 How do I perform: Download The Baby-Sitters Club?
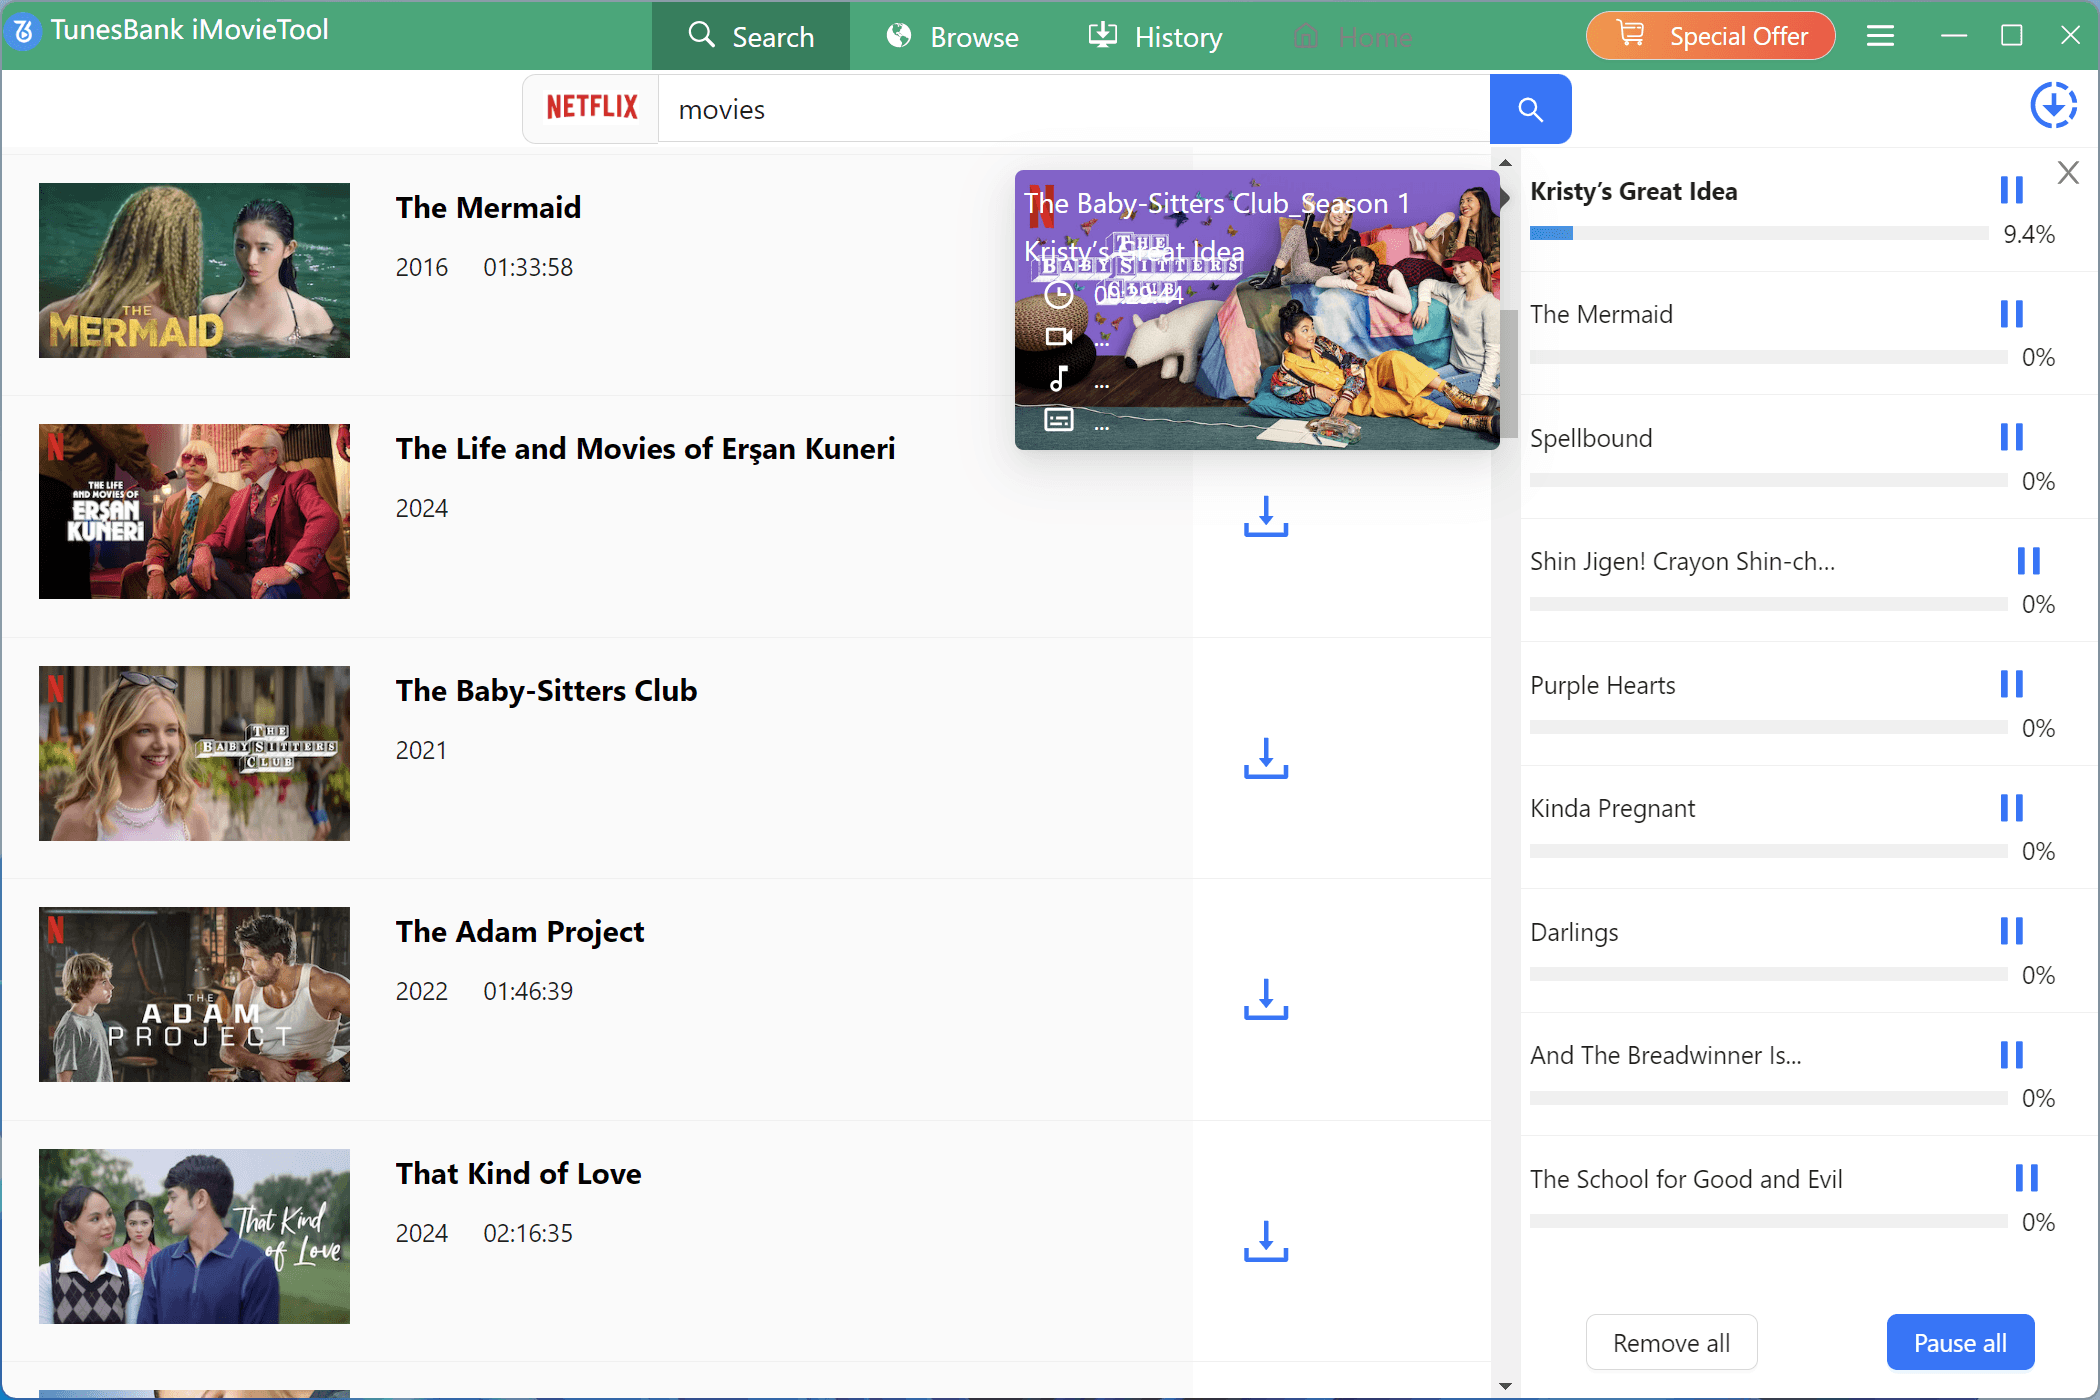pos(1266,758)
